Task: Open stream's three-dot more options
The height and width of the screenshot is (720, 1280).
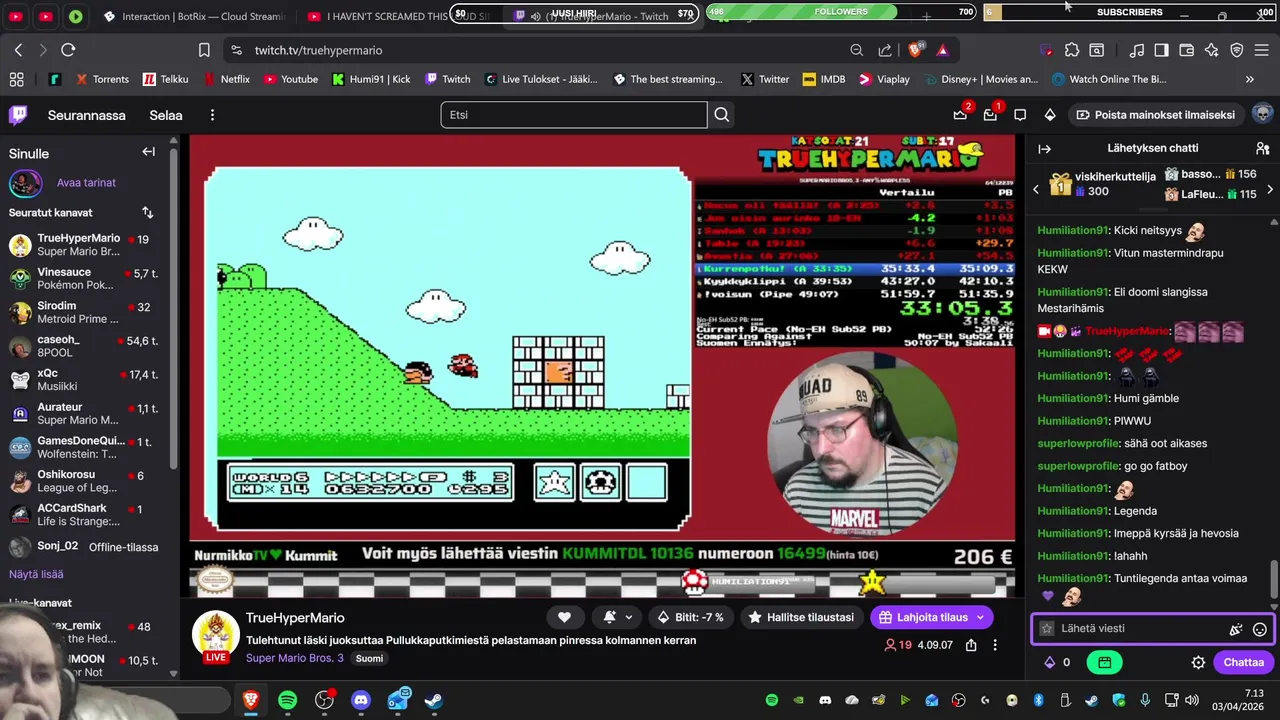Action: (x=995, y=645)
